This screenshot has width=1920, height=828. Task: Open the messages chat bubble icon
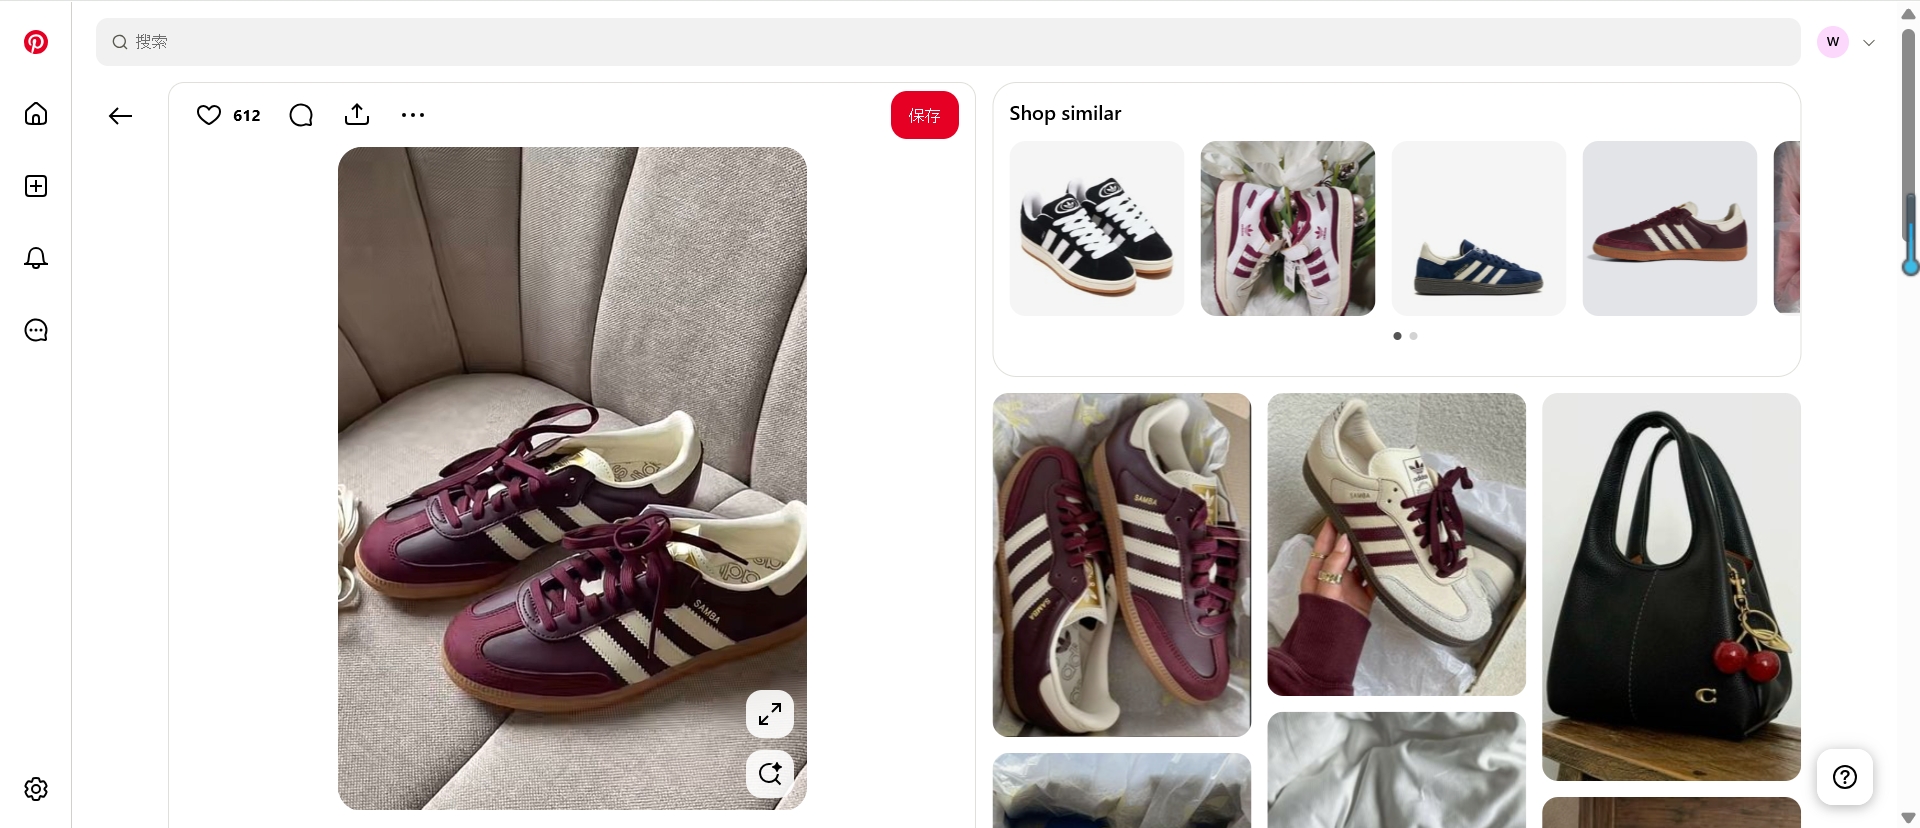(36, 330)
